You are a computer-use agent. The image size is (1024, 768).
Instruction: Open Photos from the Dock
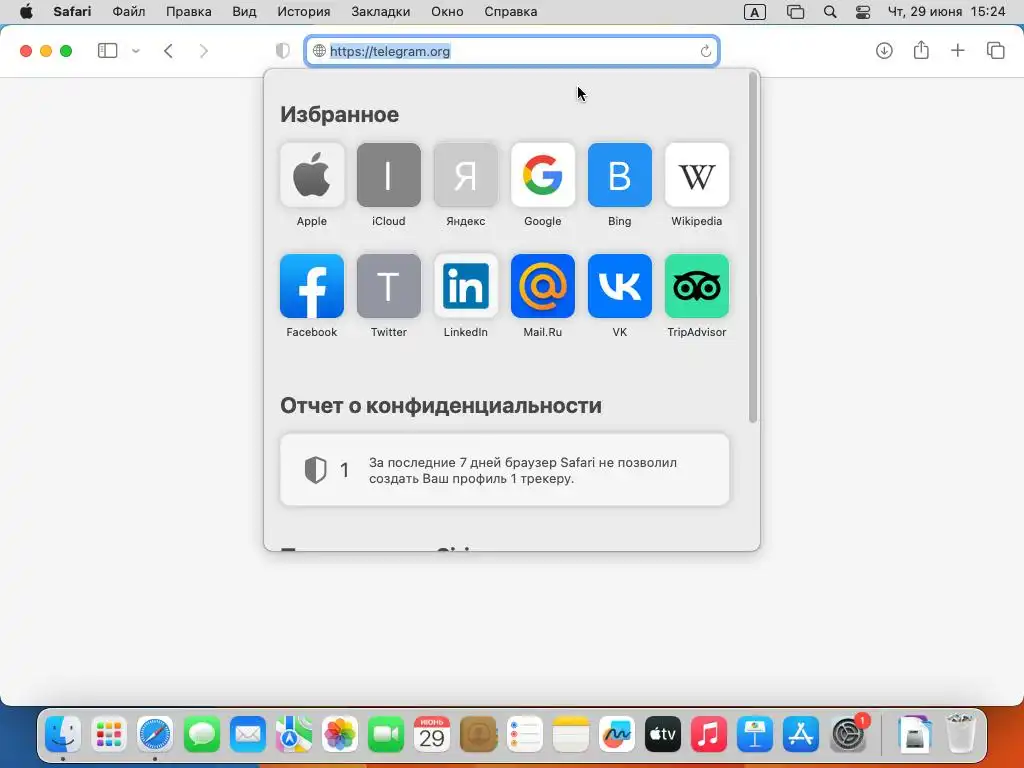pyautogui.click(x=340, y=735)
